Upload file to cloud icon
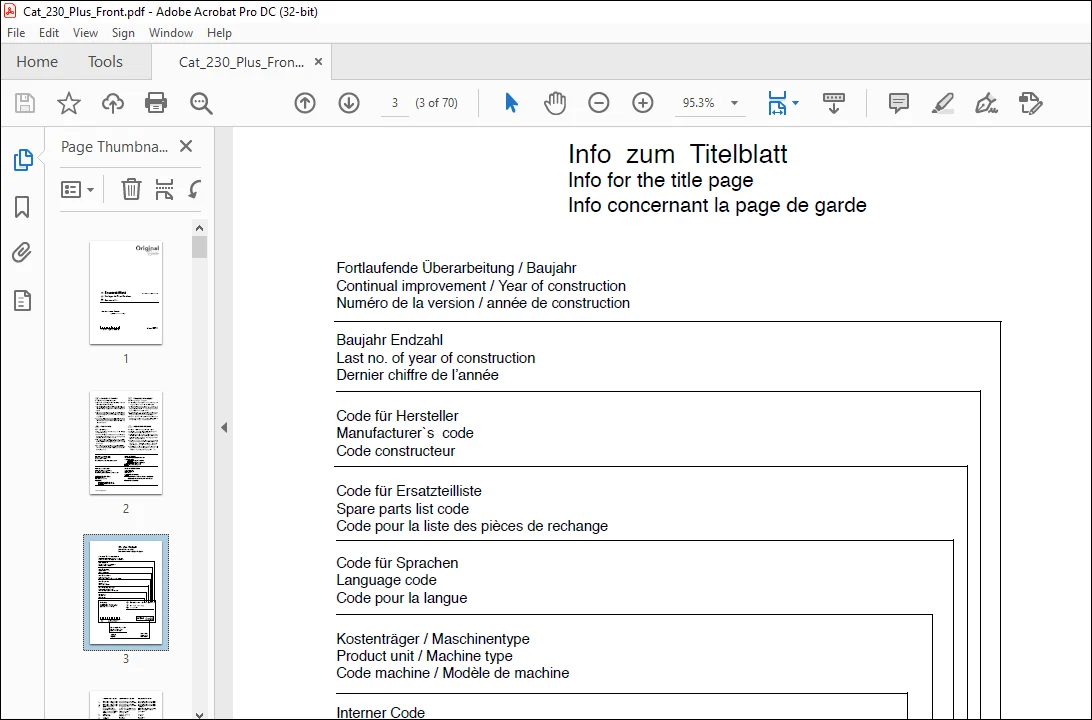This screenshot has height=720, width=1092. (x=113, y=103)
